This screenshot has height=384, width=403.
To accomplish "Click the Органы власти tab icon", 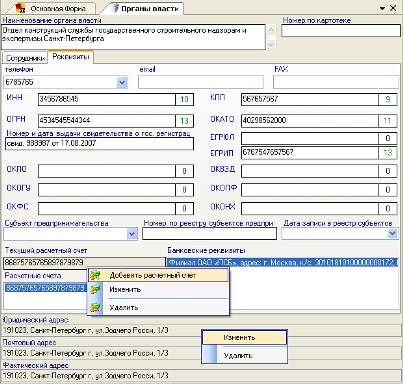I will tap(115, 8).
